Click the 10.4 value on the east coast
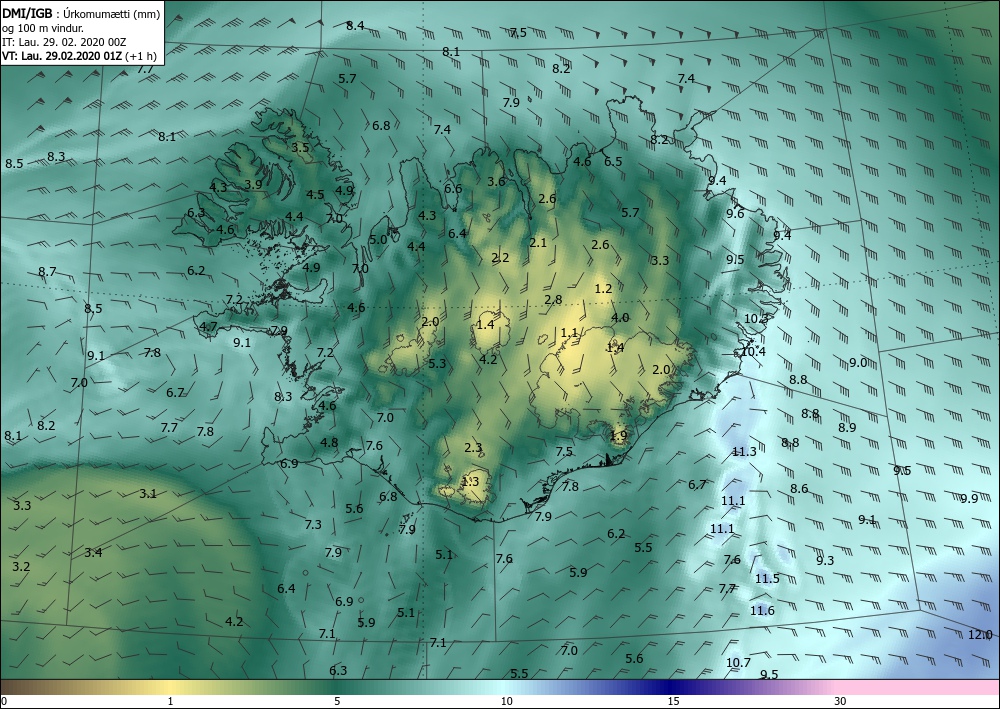Viewport: 1000px width, 709px height. pos(753,351)
